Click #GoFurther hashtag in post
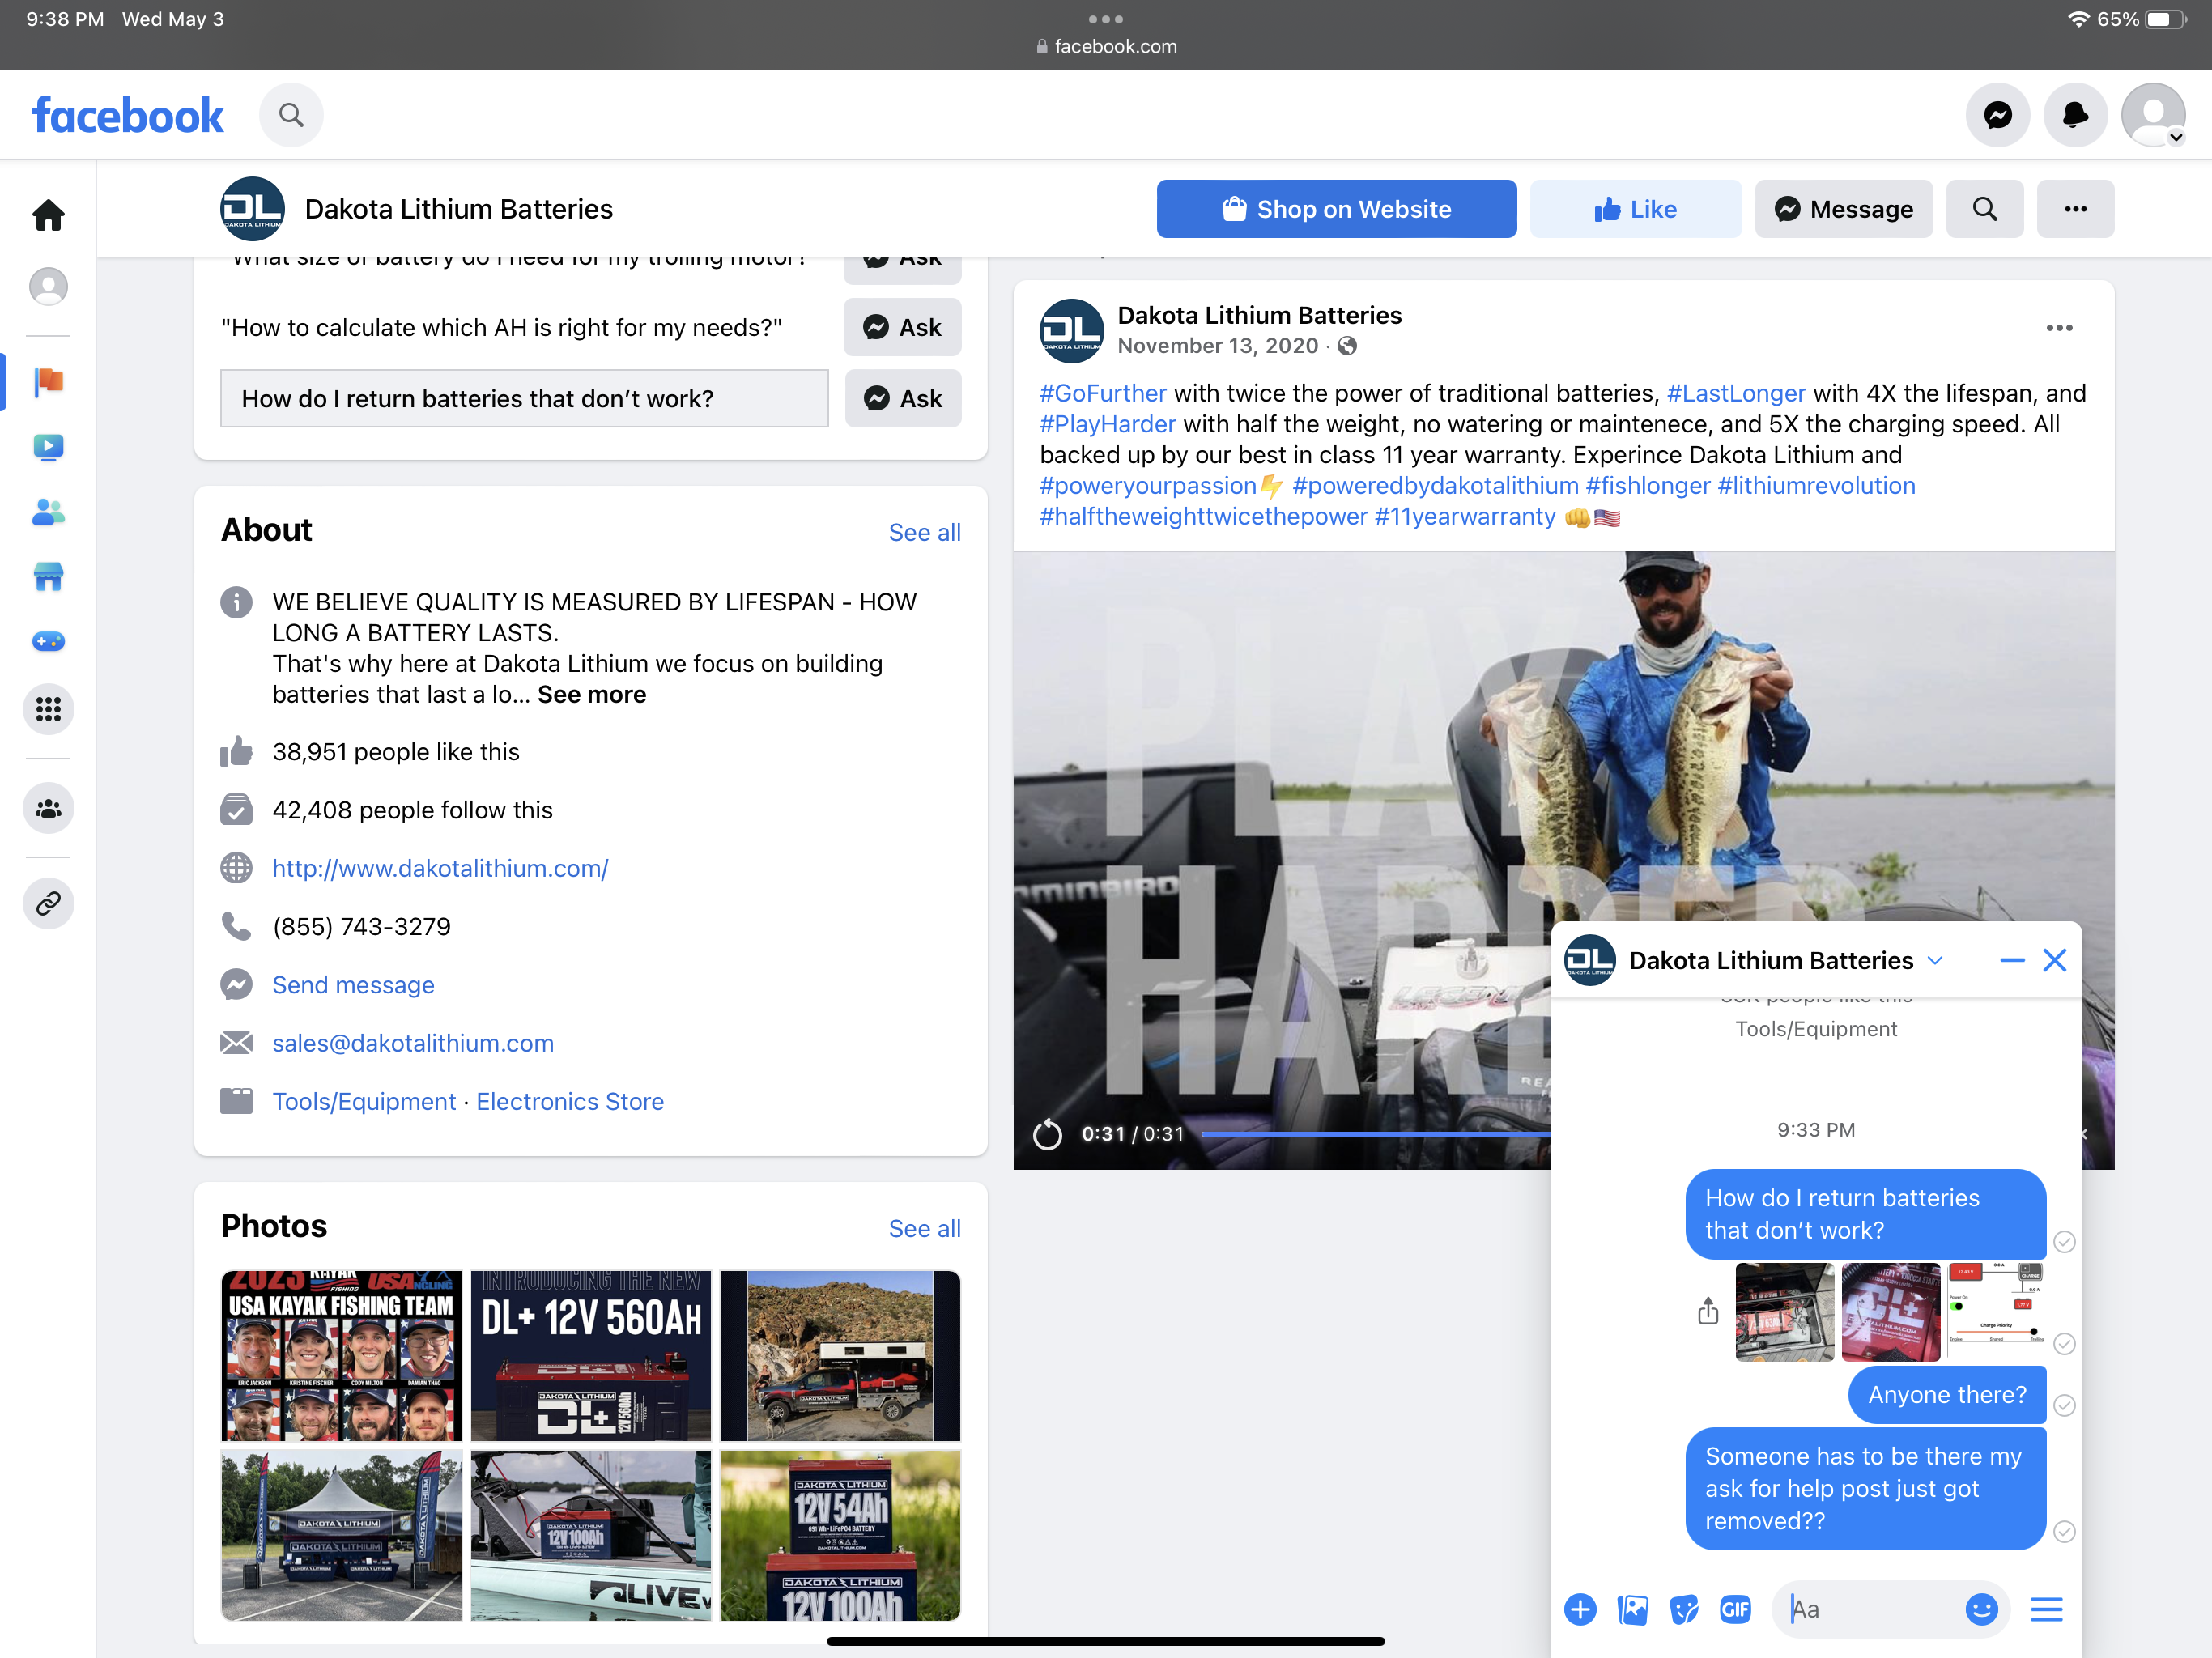2212x1658 pixels. (x=1103, y=393)
